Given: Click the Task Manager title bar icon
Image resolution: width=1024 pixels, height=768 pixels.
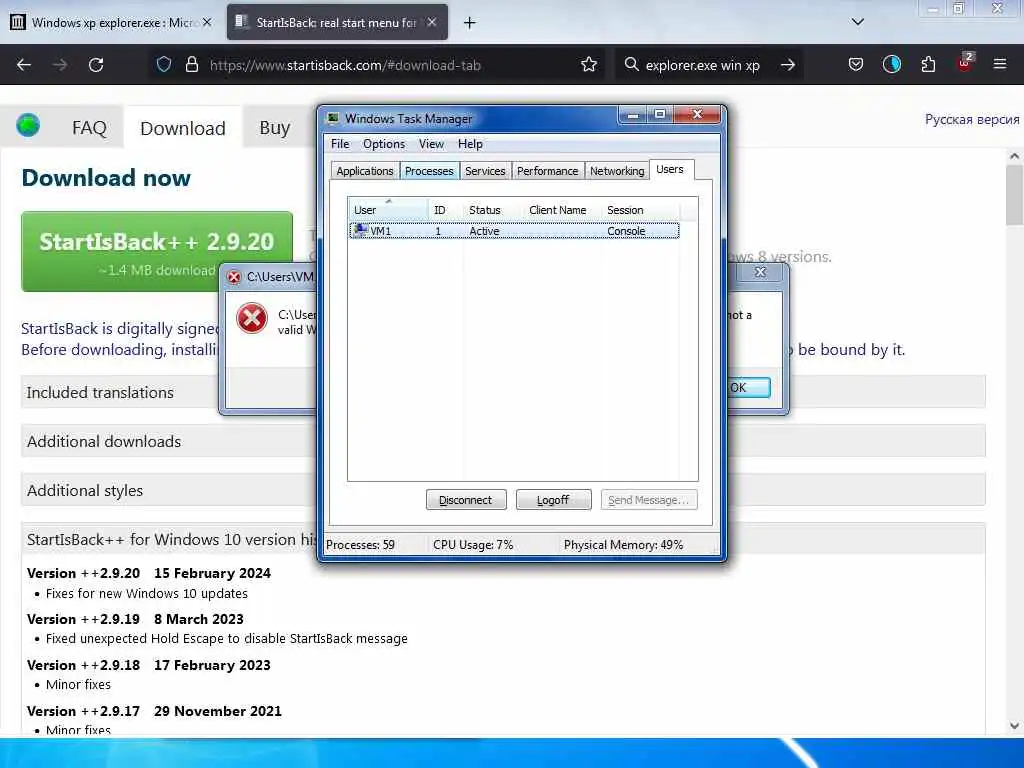Looking at the screenshot, I should click(333, 118).
